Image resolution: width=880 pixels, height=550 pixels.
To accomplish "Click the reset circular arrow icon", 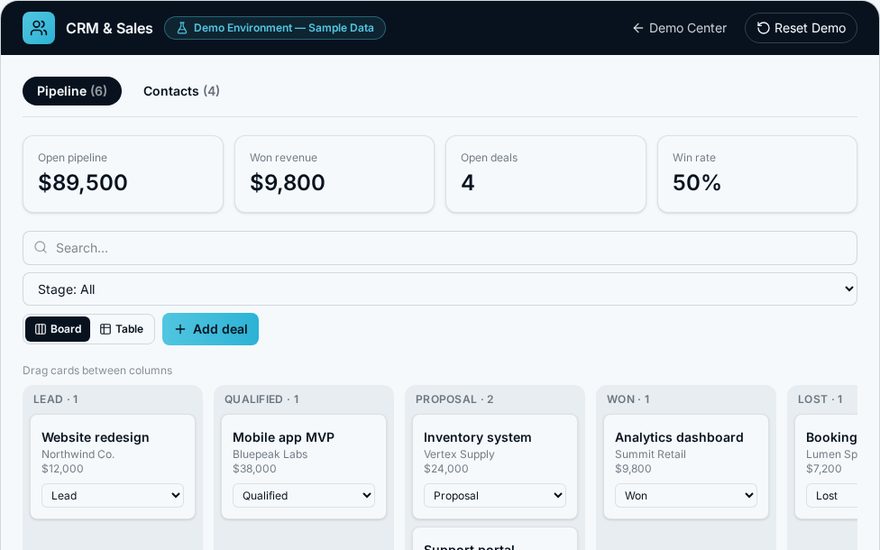I will 763,28.
